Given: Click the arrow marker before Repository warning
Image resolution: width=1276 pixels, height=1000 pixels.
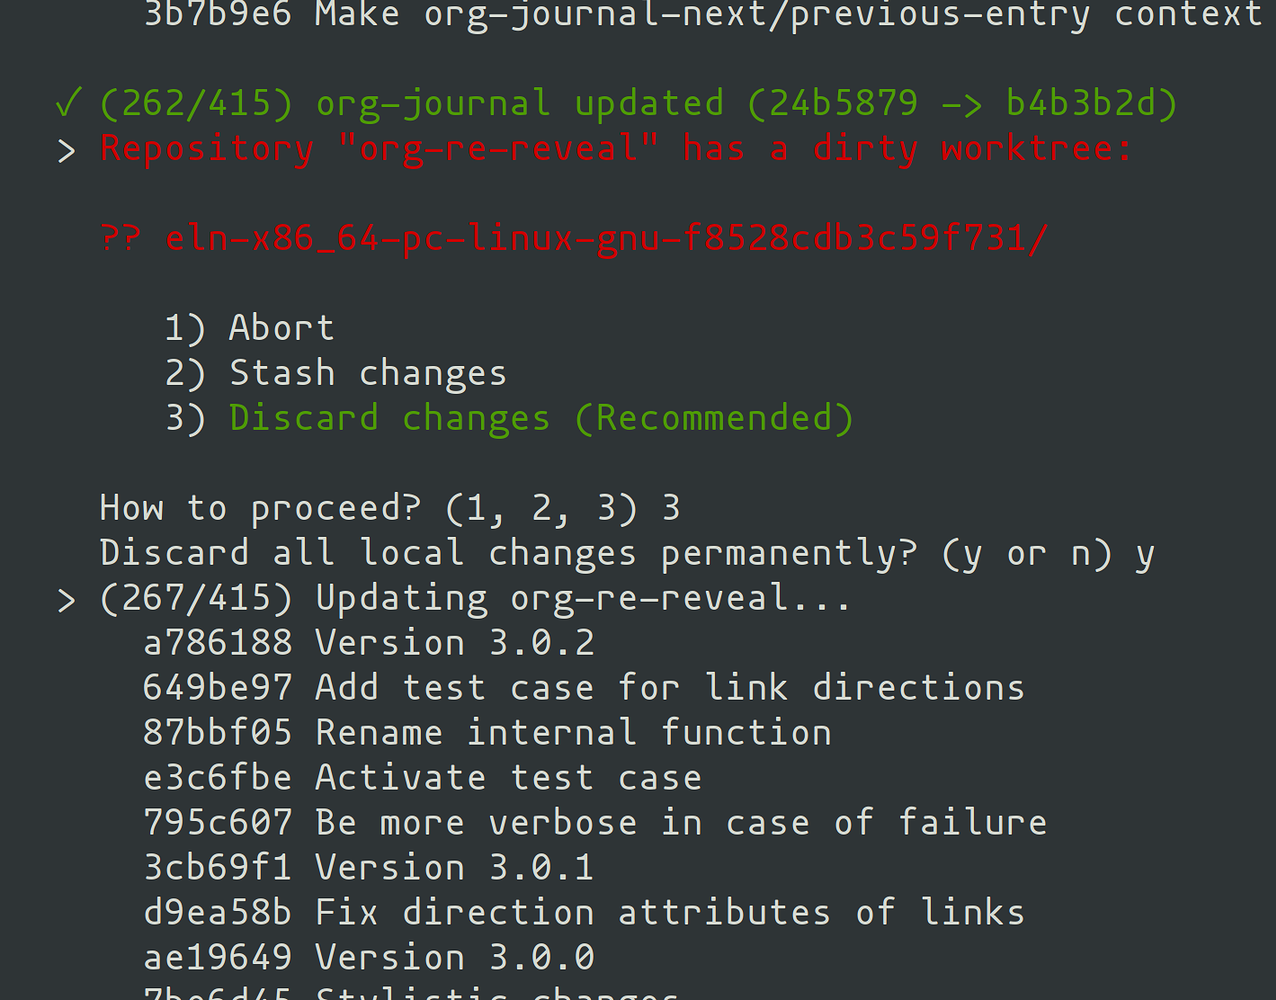Looking at the screenshot, I should (x=66, y=151).
